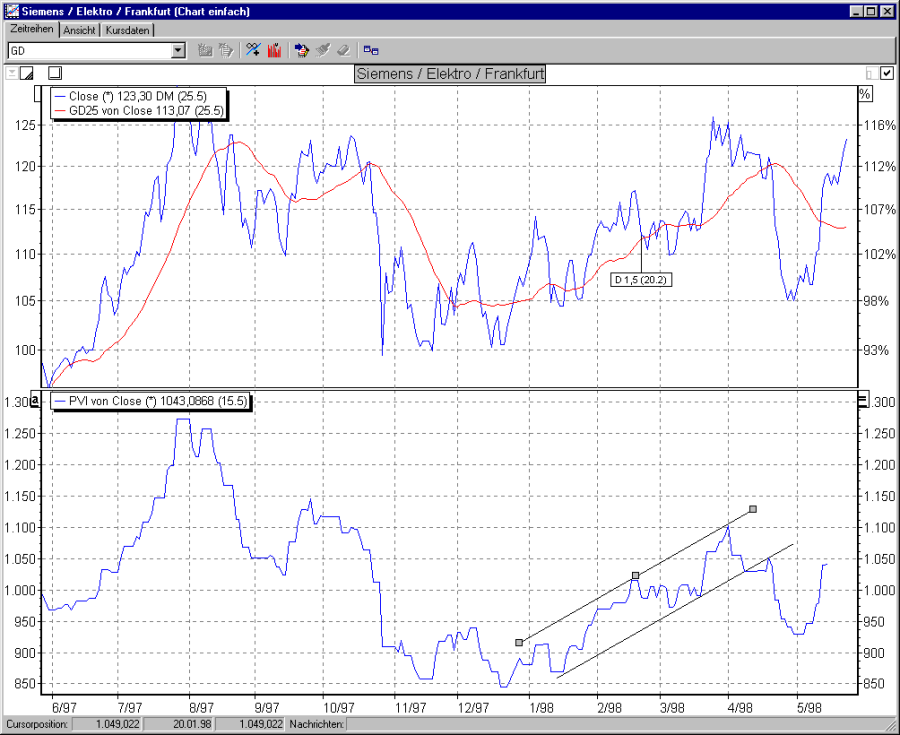Click the split window layout icon

tap(371, 49)
